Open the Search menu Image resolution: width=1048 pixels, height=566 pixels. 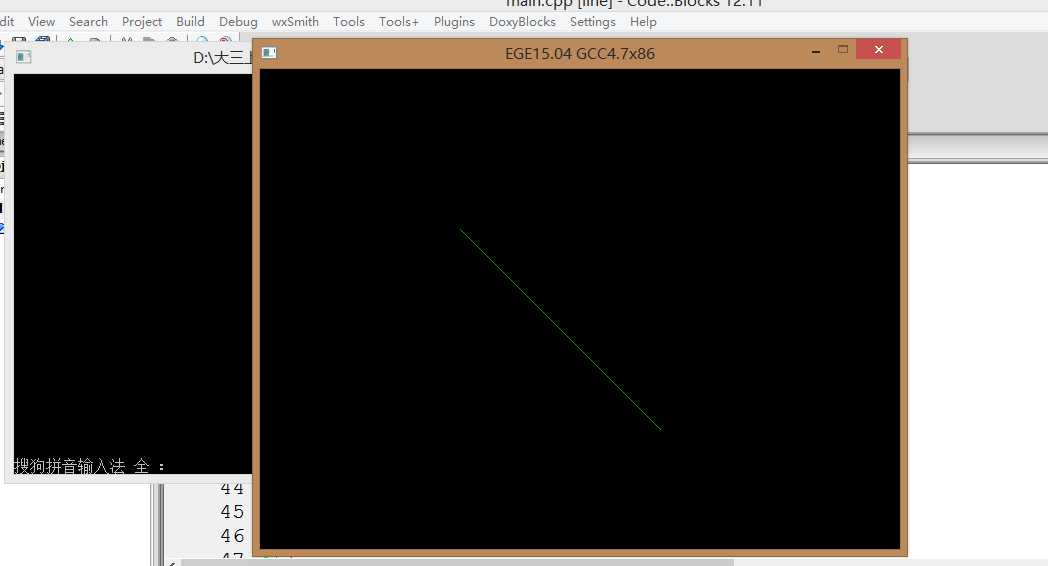pyautogui.click(x=88, y=22)
